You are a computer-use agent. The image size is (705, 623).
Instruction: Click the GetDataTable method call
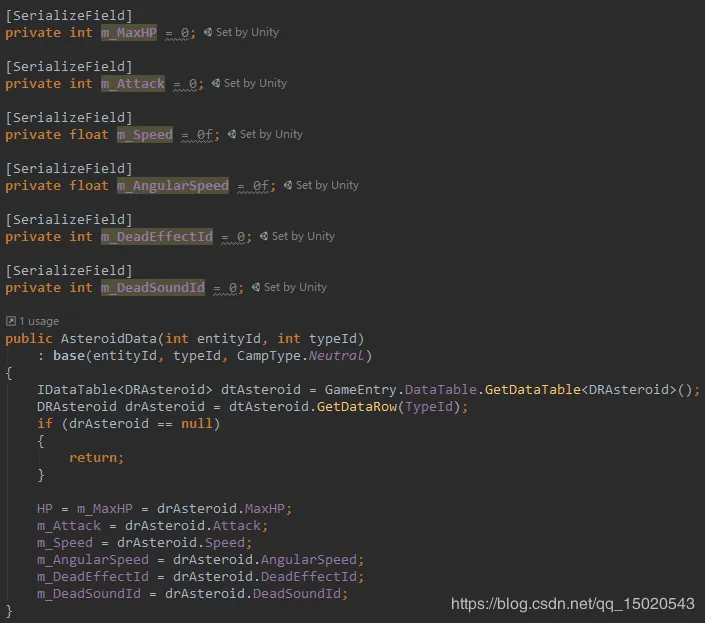tap(533, 389)
